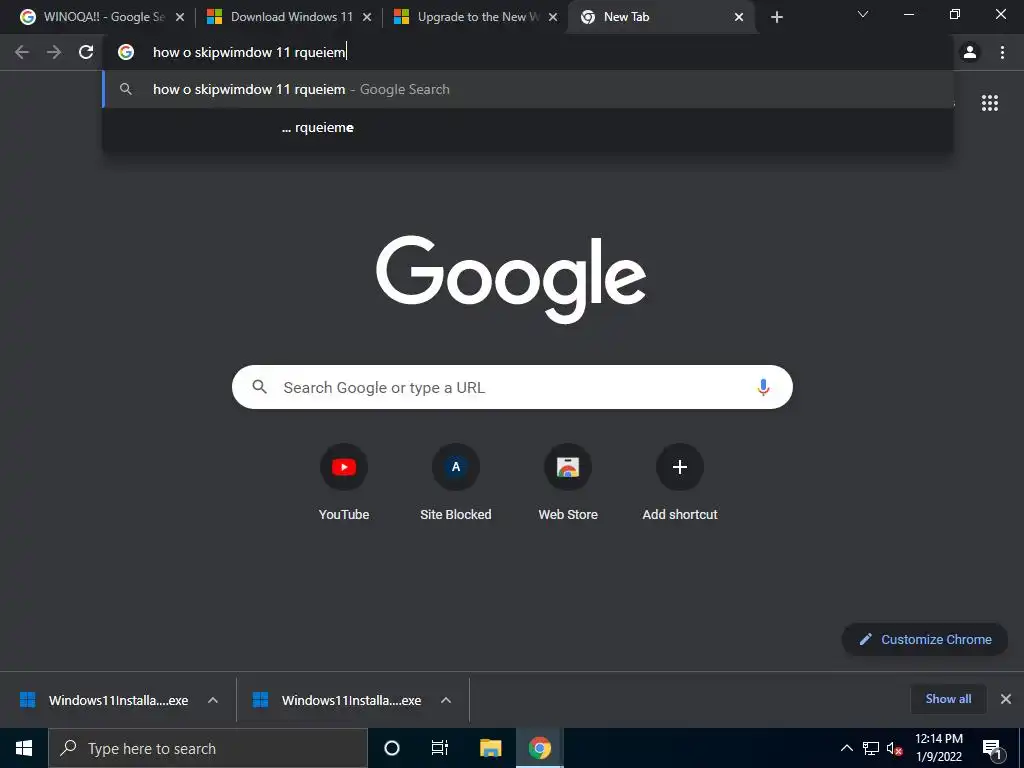Viewport: 1024px width, 768px height.
Task: Open the Chrome profile avatar menu
Action: pos(970,52)
